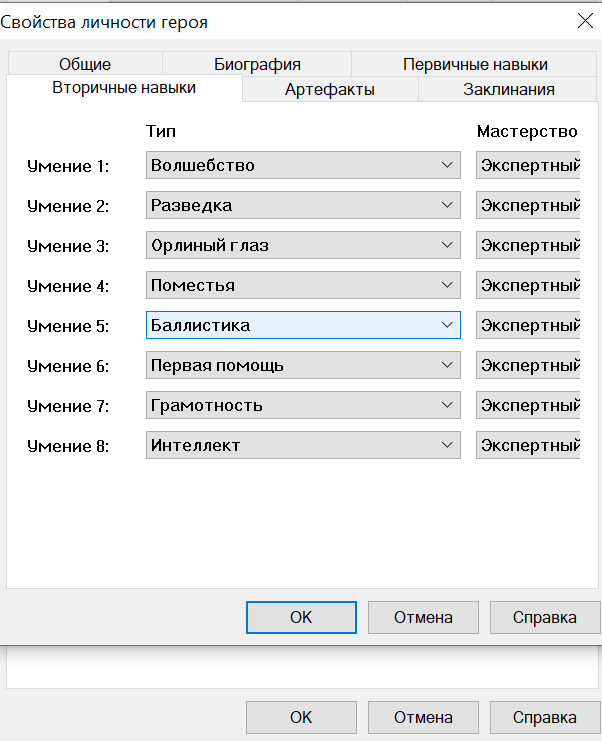Click the dialog title Свойства личности героя

click(x=104, y=22)
